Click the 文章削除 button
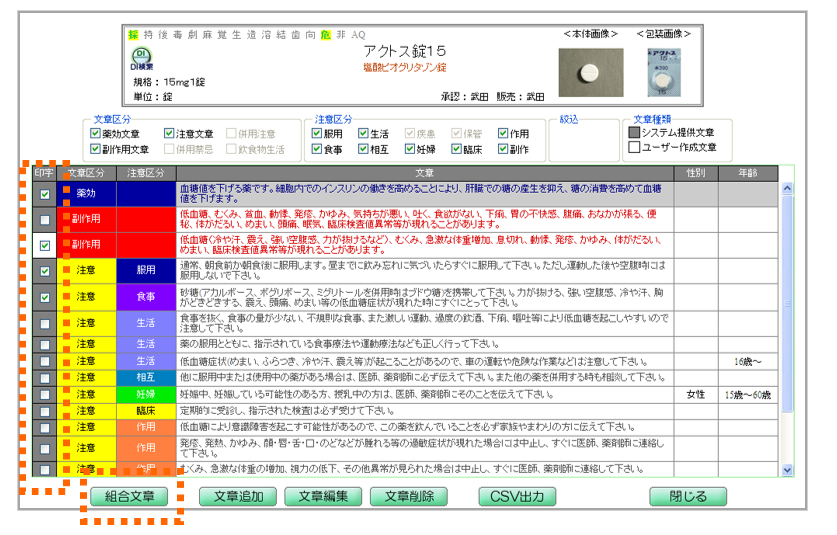This screenshot has height=535, width=837. tap(402, 497)
